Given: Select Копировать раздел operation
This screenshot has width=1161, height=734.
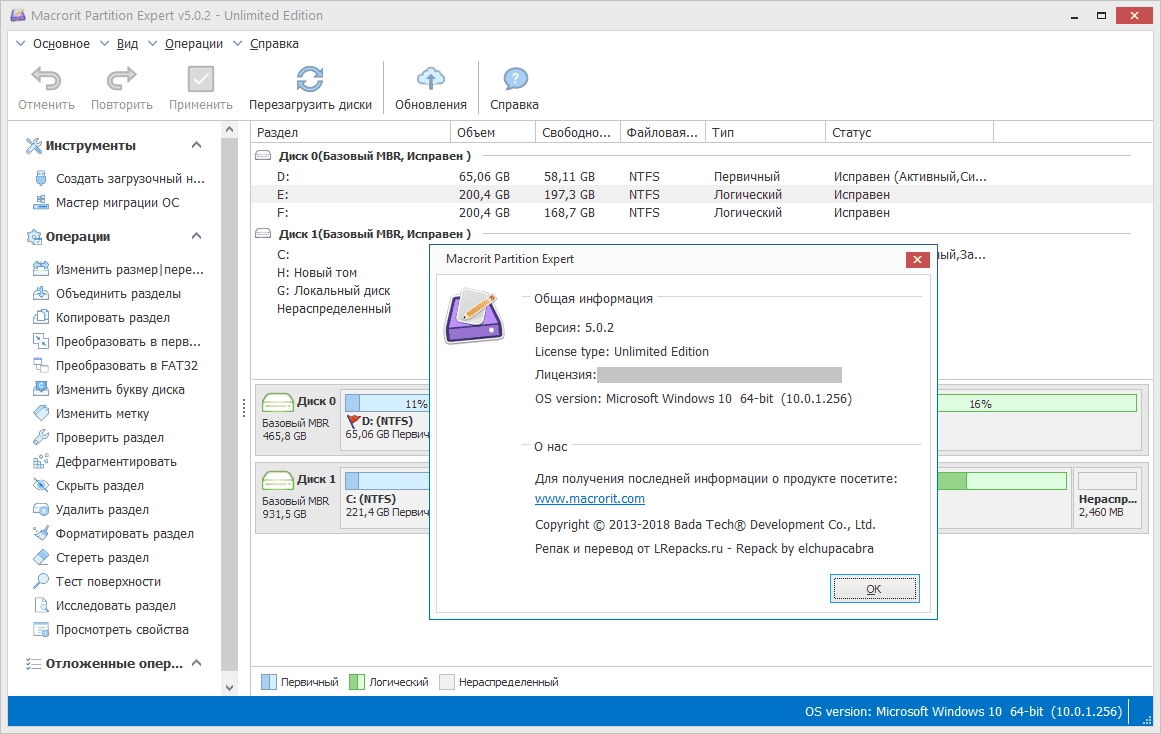Looking at the screenshot, I should point(102,318).
